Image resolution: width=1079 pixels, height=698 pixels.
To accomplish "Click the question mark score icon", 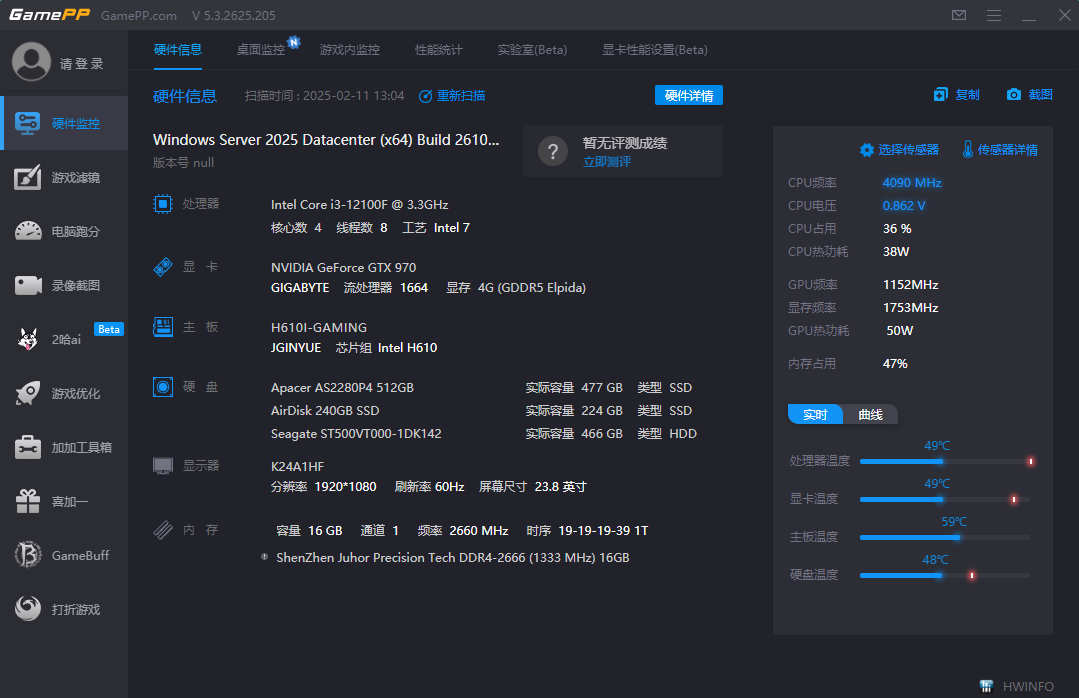I will 553,151.
